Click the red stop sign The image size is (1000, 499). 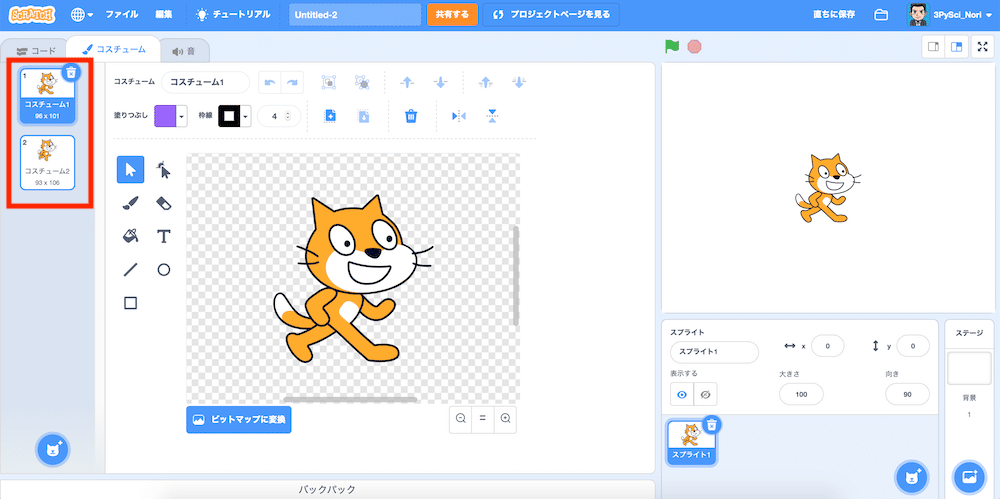[x=695, y=47]
